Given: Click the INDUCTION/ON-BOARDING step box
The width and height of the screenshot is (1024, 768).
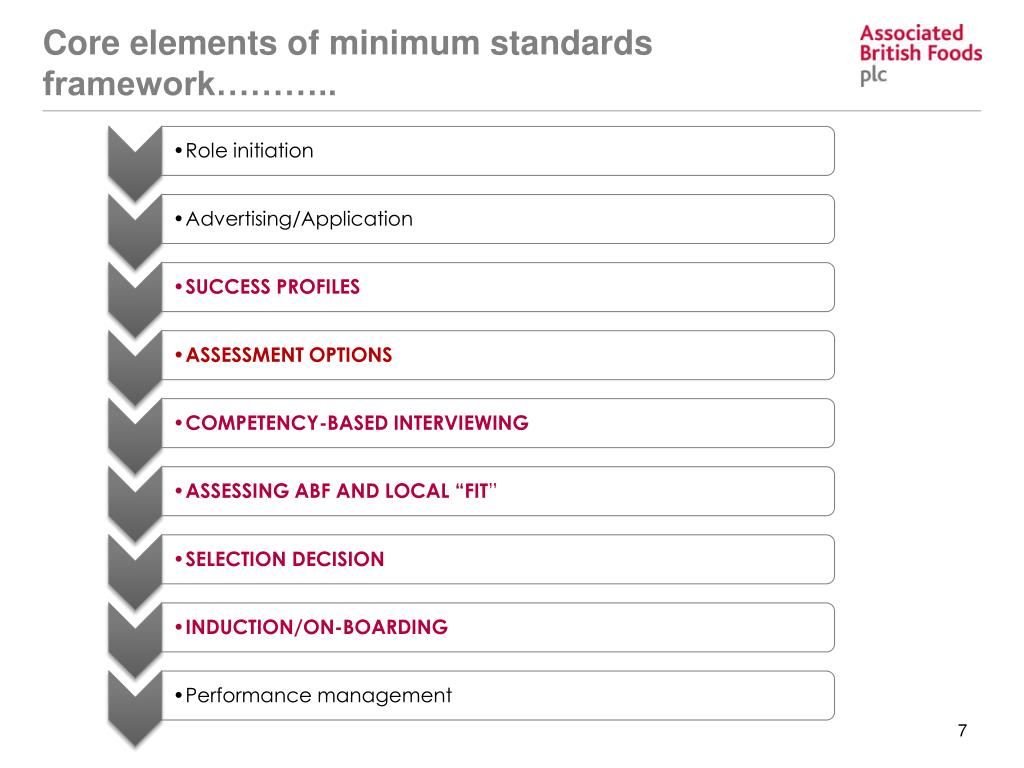Looking at the screenshot, I should click(x=497, y=627).
